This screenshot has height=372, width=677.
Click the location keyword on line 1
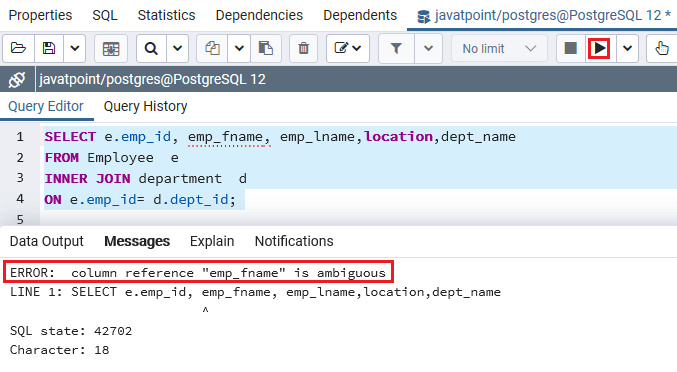[x=399, y=137]
